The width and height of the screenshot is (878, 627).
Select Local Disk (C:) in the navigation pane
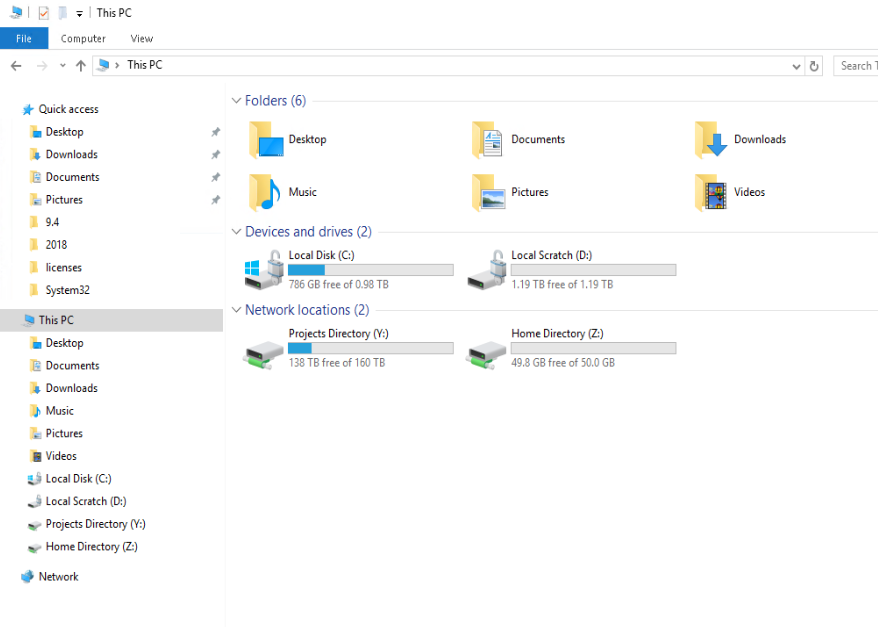(x=78, y=479)
